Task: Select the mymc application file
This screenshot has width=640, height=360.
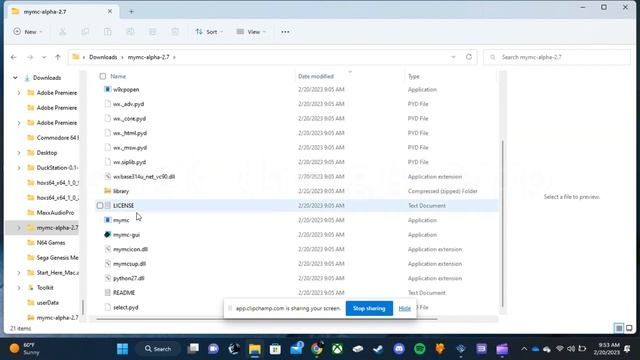Action: (x=121, y=220)
